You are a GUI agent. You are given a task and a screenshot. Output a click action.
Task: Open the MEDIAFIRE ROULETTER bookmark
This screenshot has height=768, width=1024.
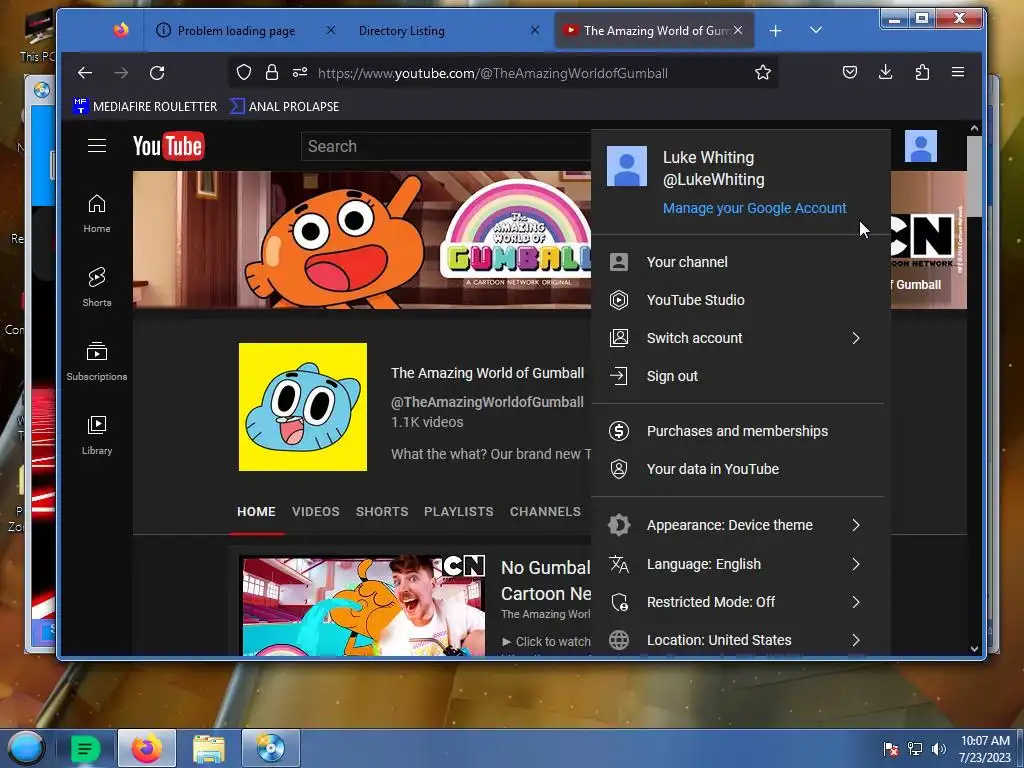point(145,106)
